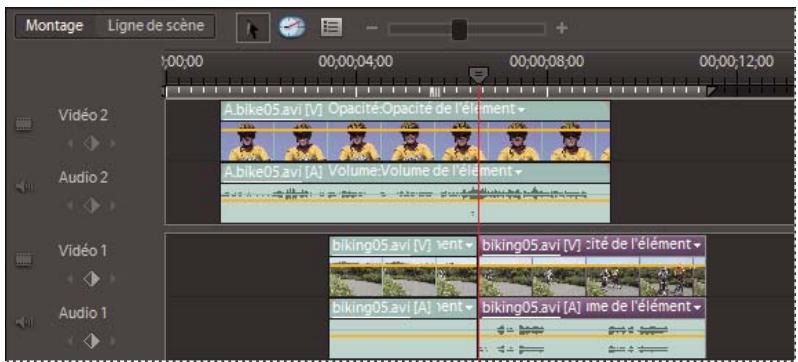798x362 pixels.
Task: Click the first biking05.avi road thumbnail strip
Action: (403, 276)
